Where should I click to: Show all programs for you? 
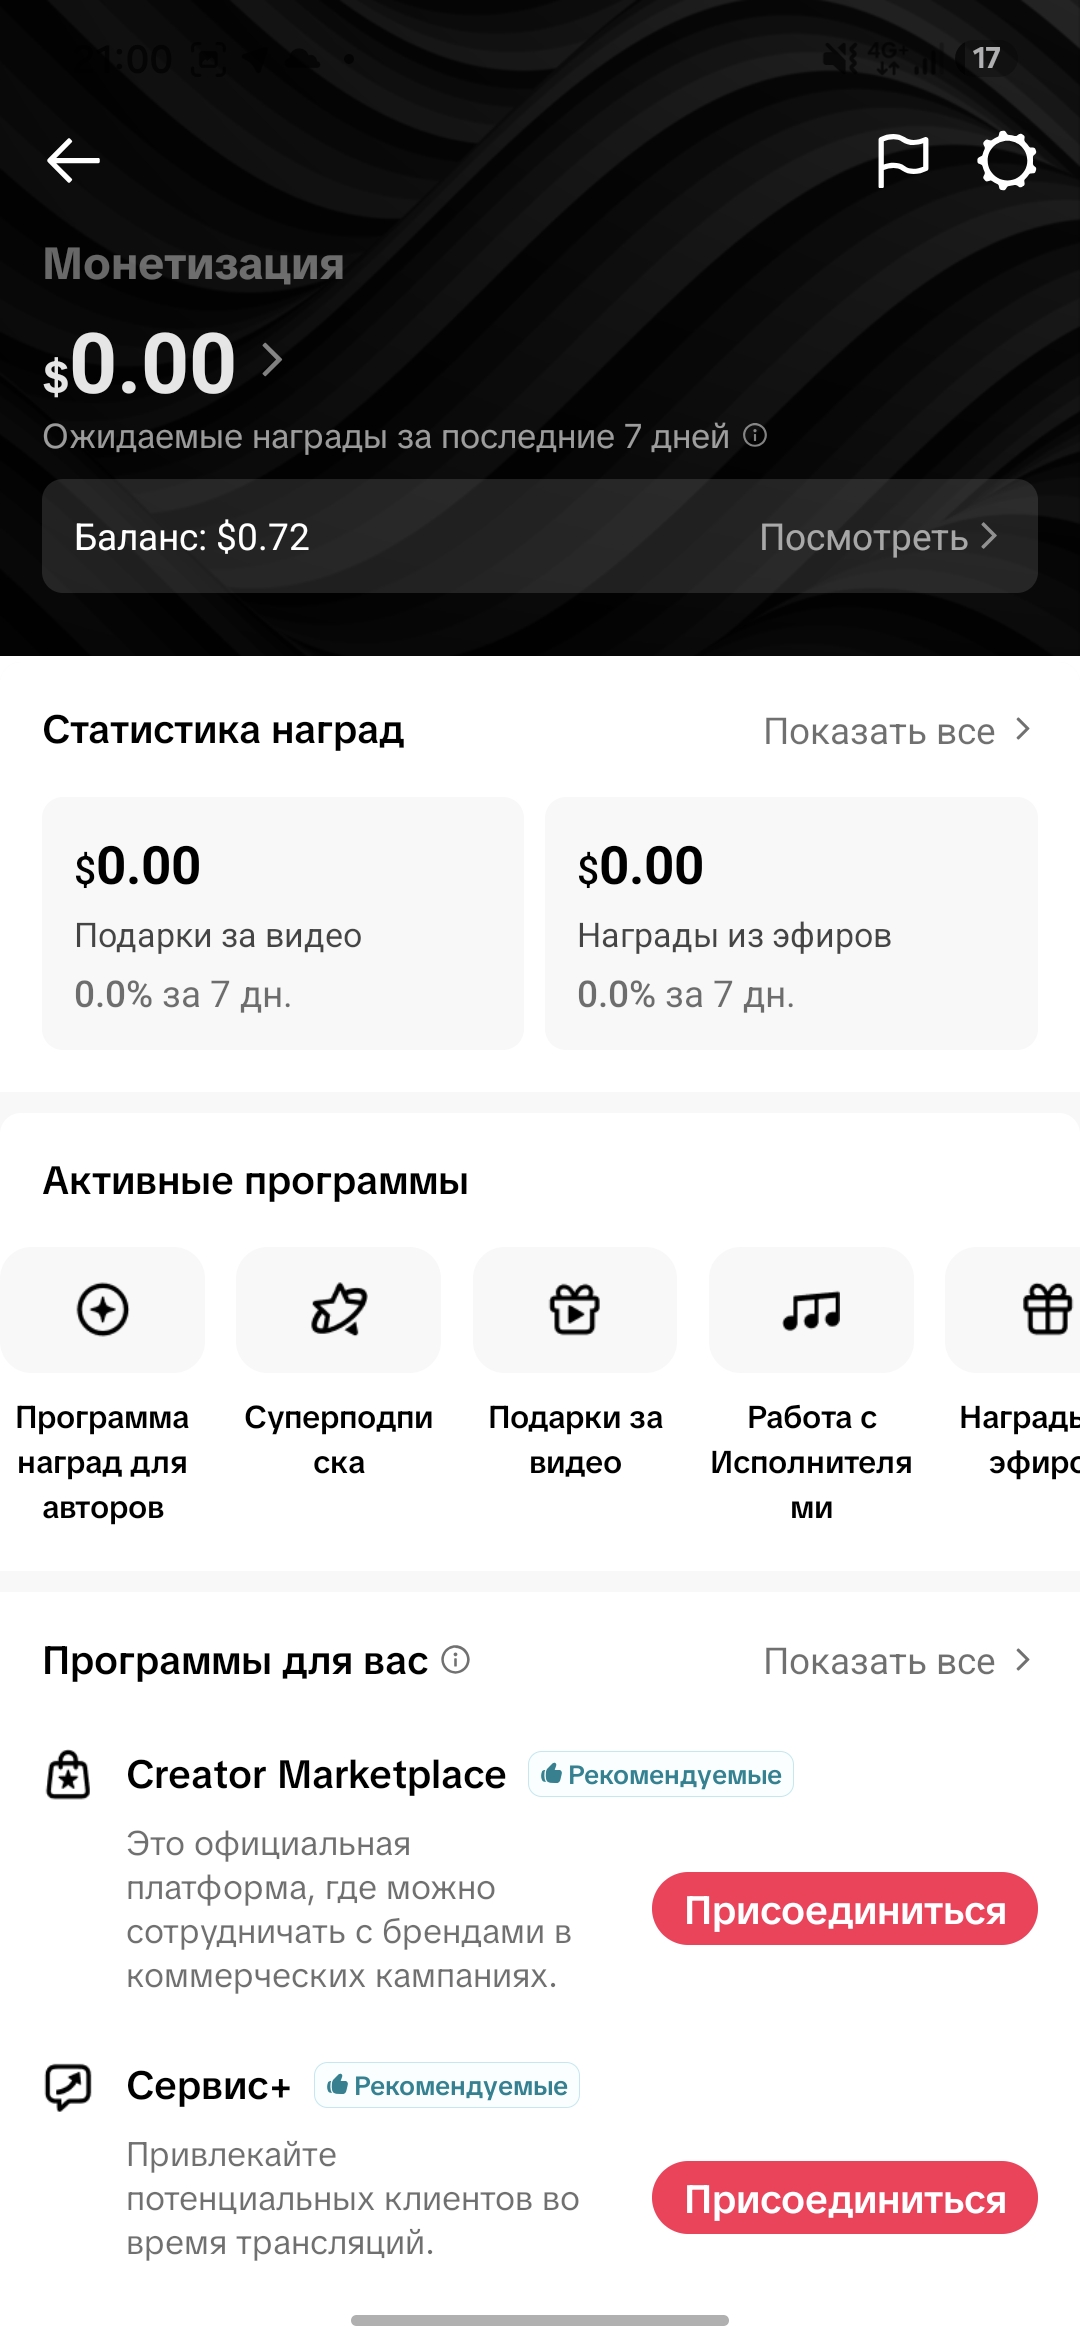pyautogui.click(x=897, y=1661)
